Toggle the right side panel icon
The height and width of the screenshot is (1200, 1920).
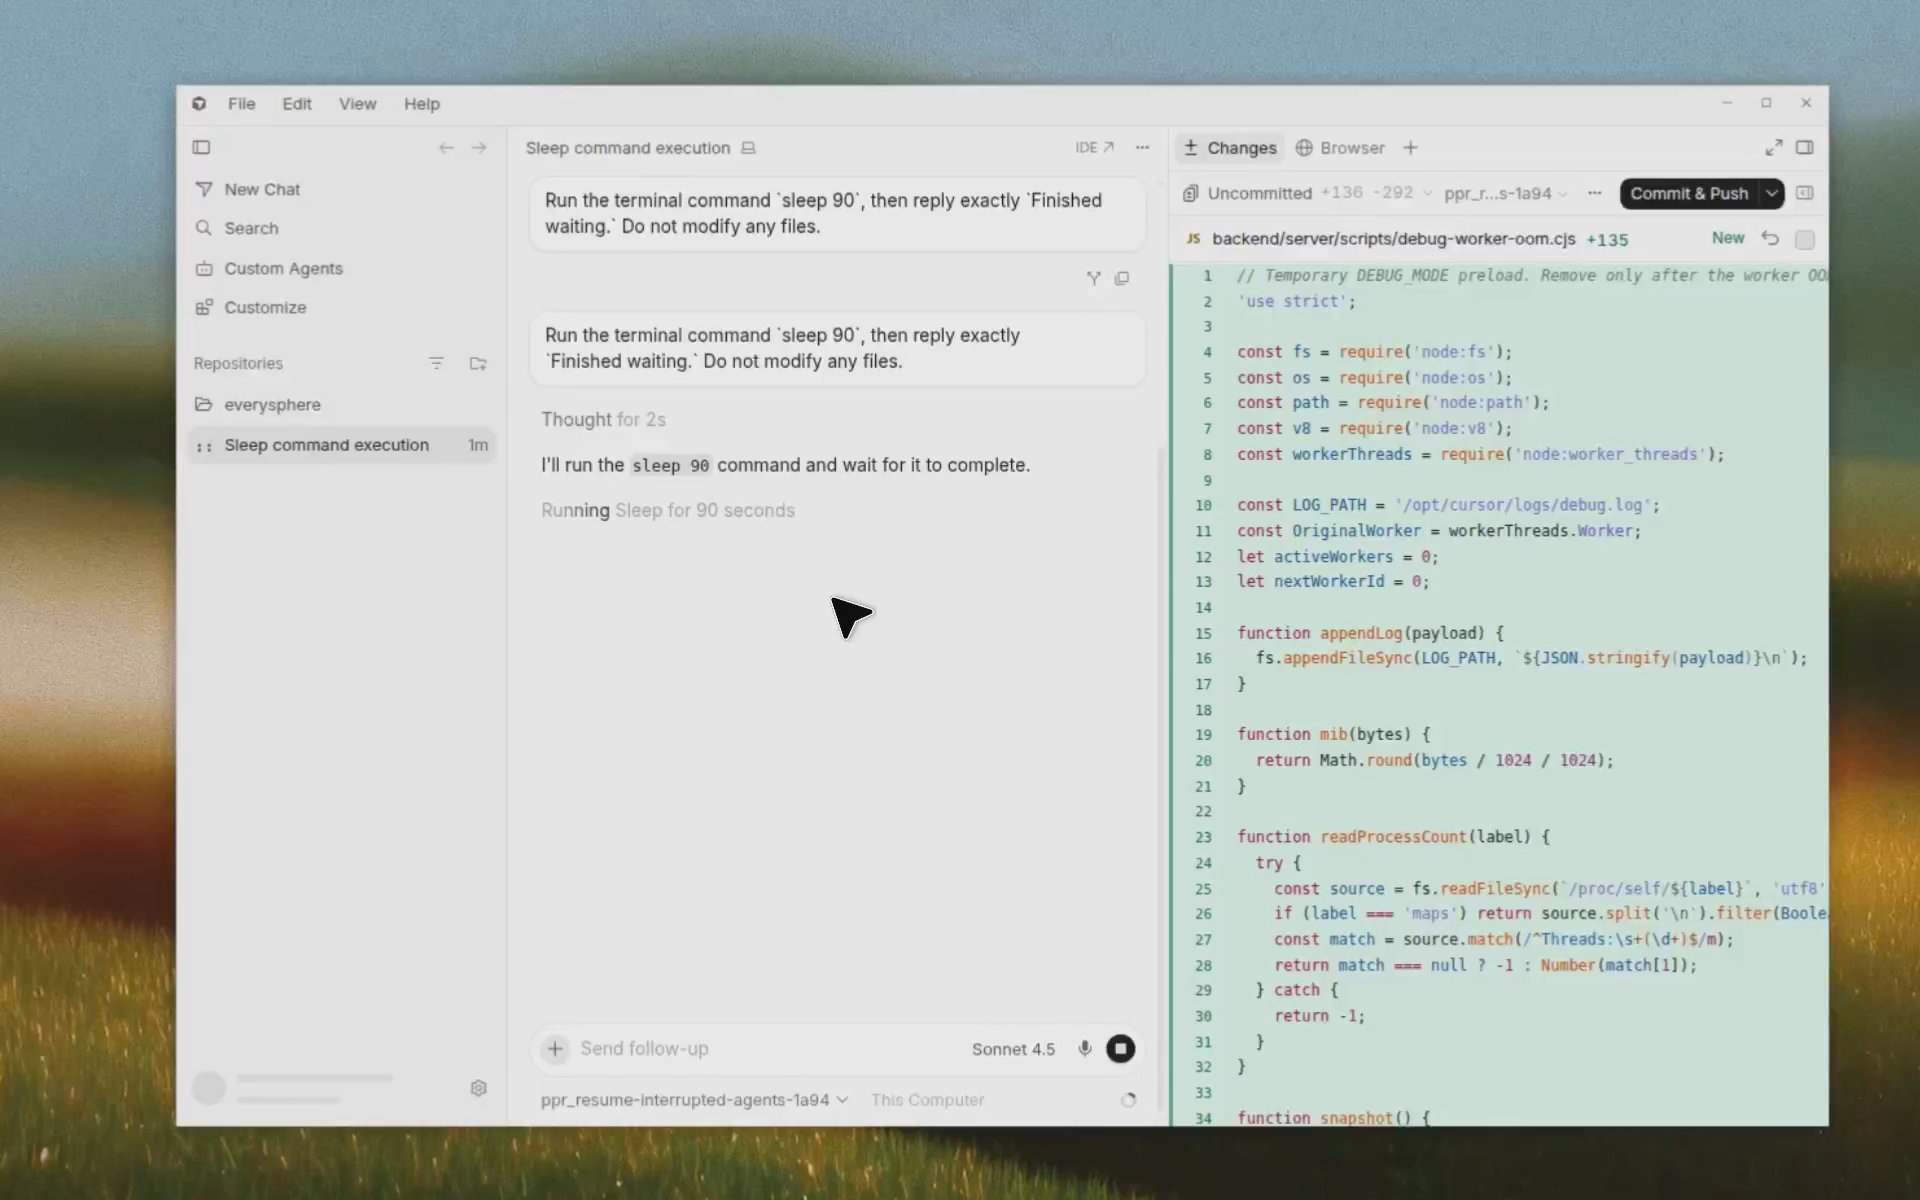(x=1805, y=147)
